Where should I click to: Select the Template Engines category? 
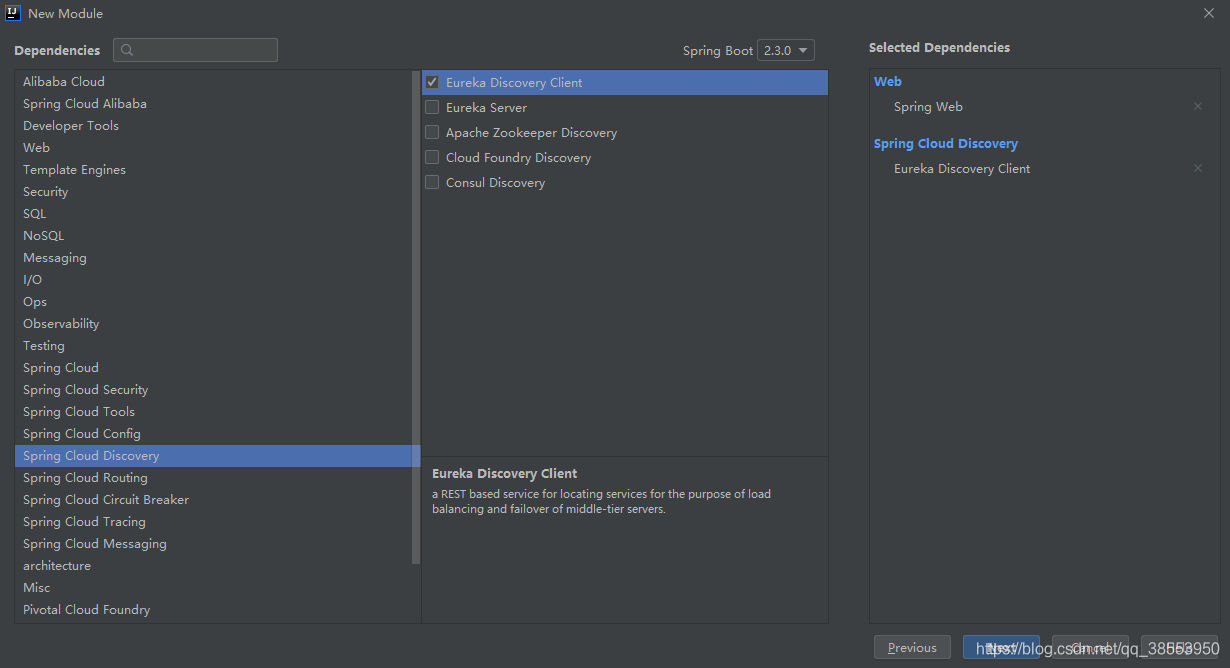(214, 170)
